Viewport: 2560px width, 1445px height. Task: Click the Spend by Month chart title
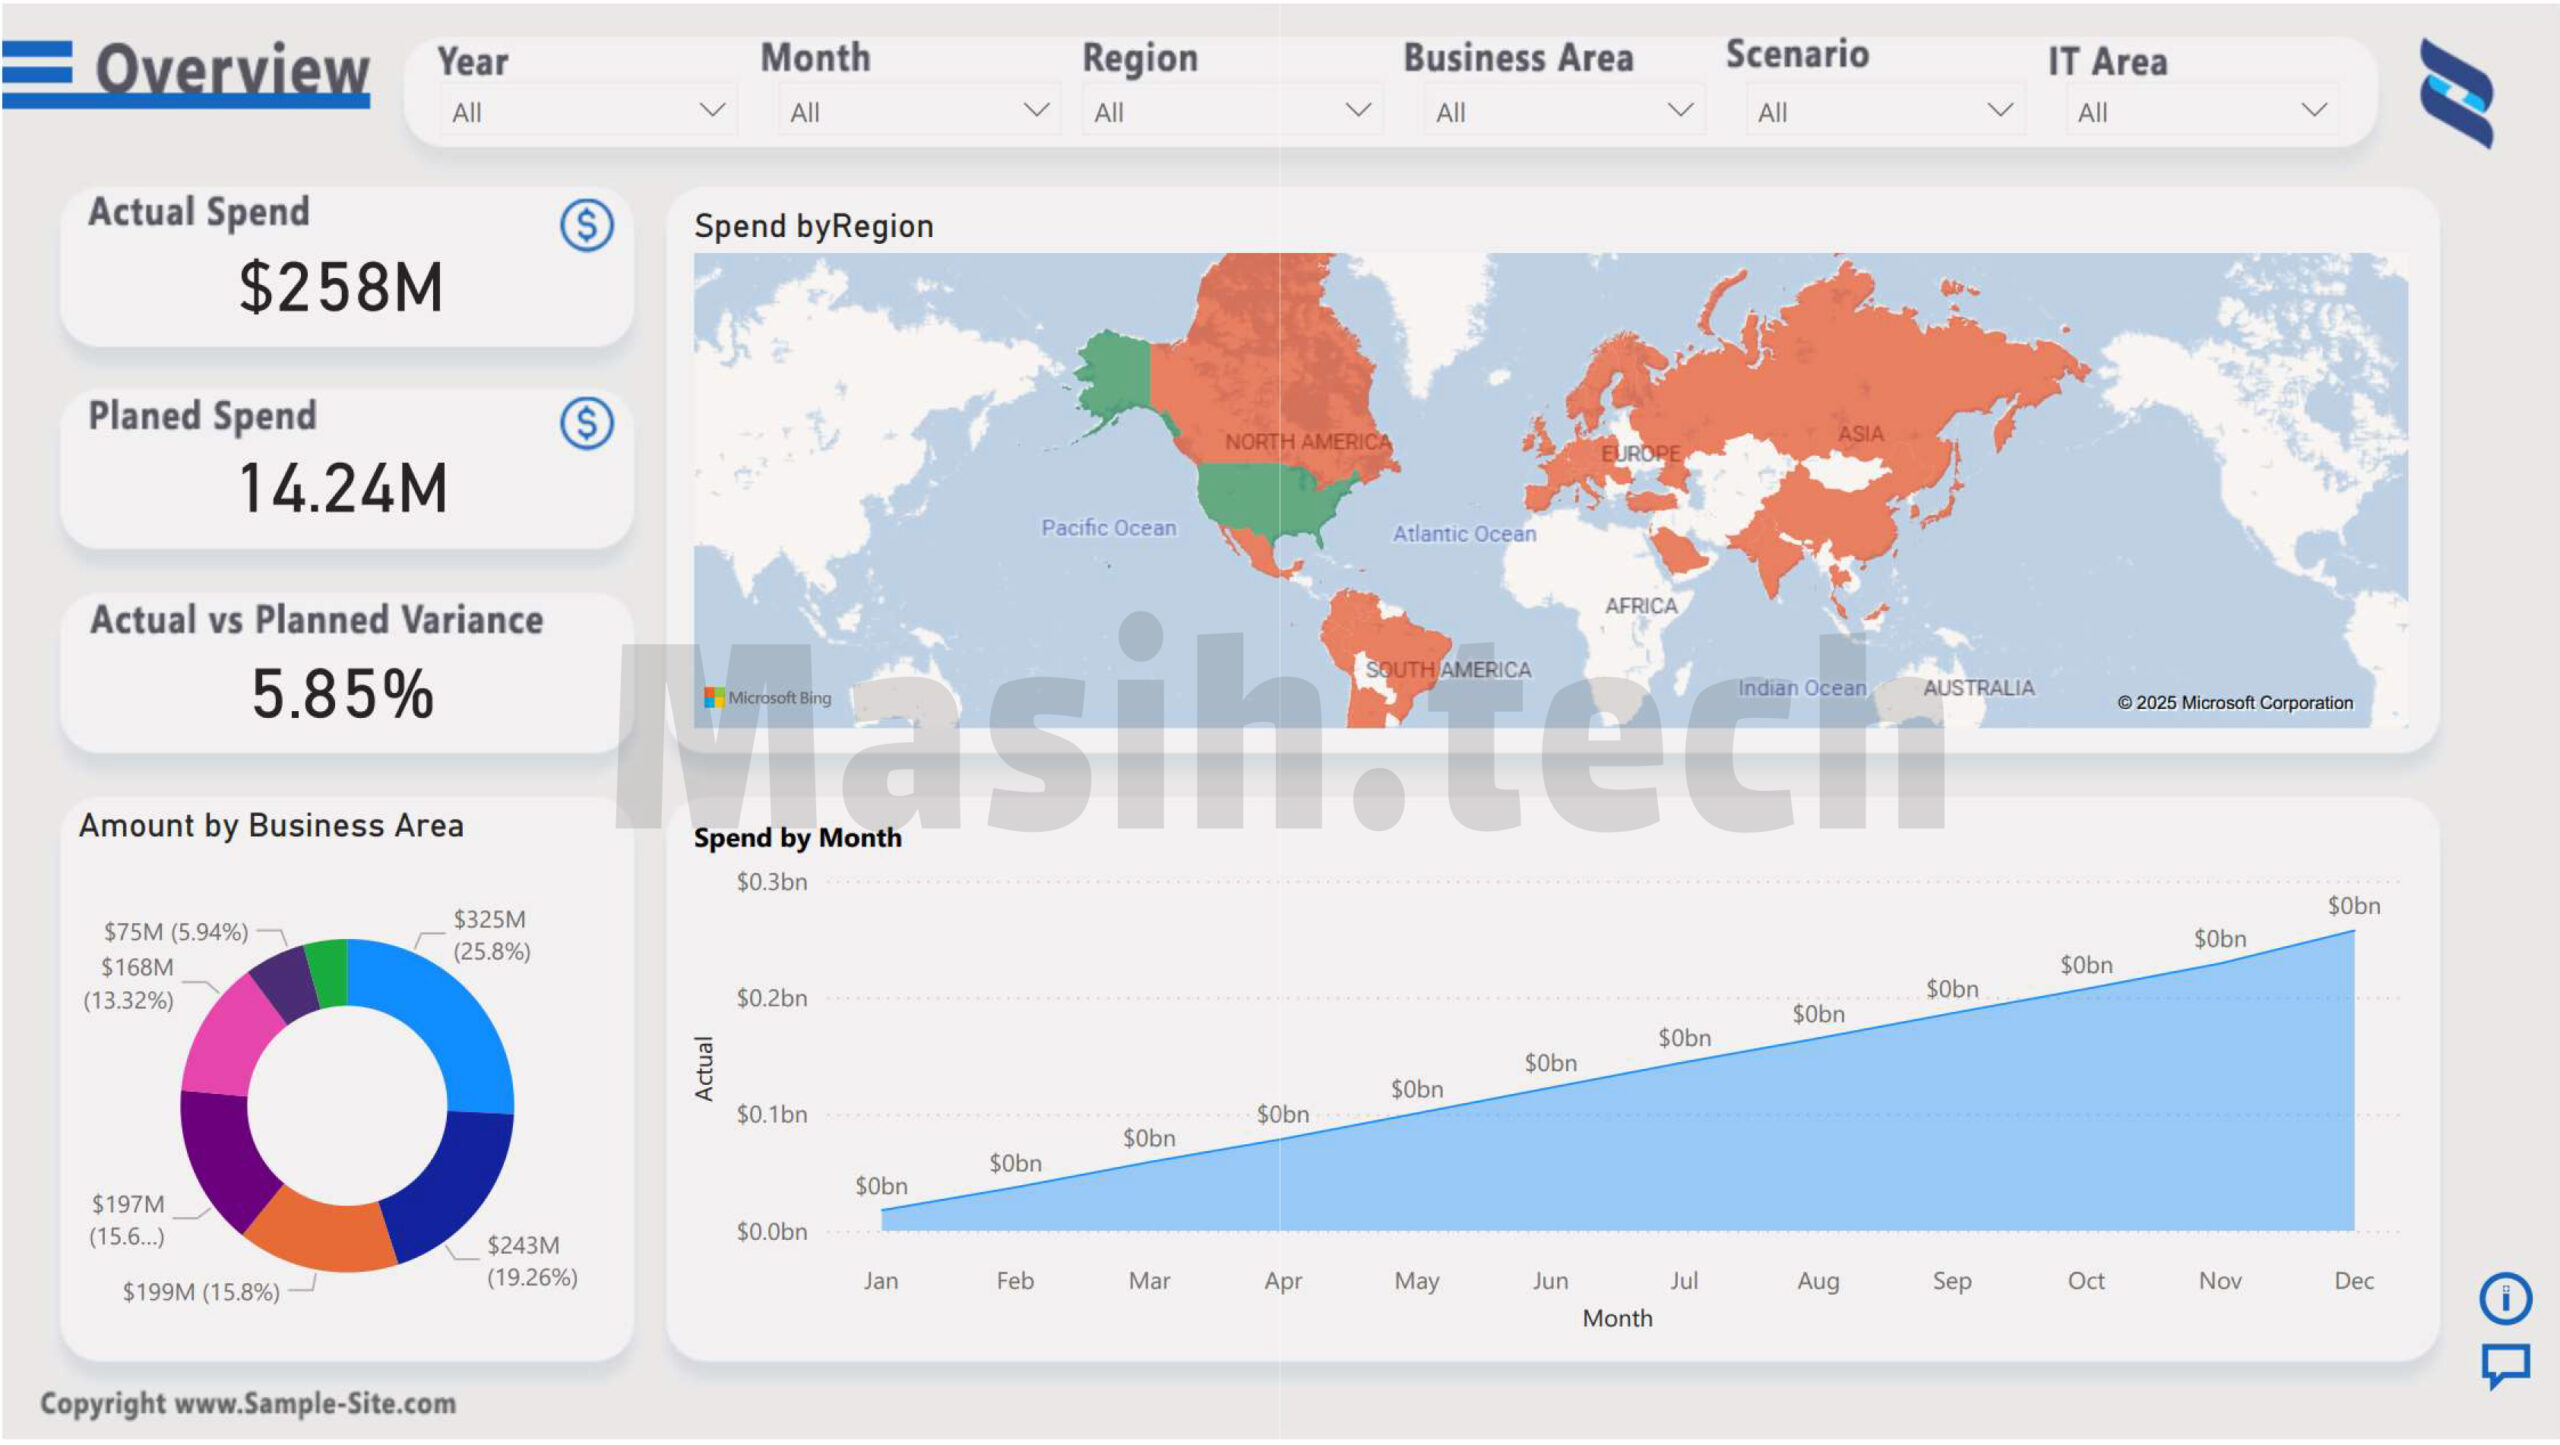pyautogui.click(x=798, y=838)
